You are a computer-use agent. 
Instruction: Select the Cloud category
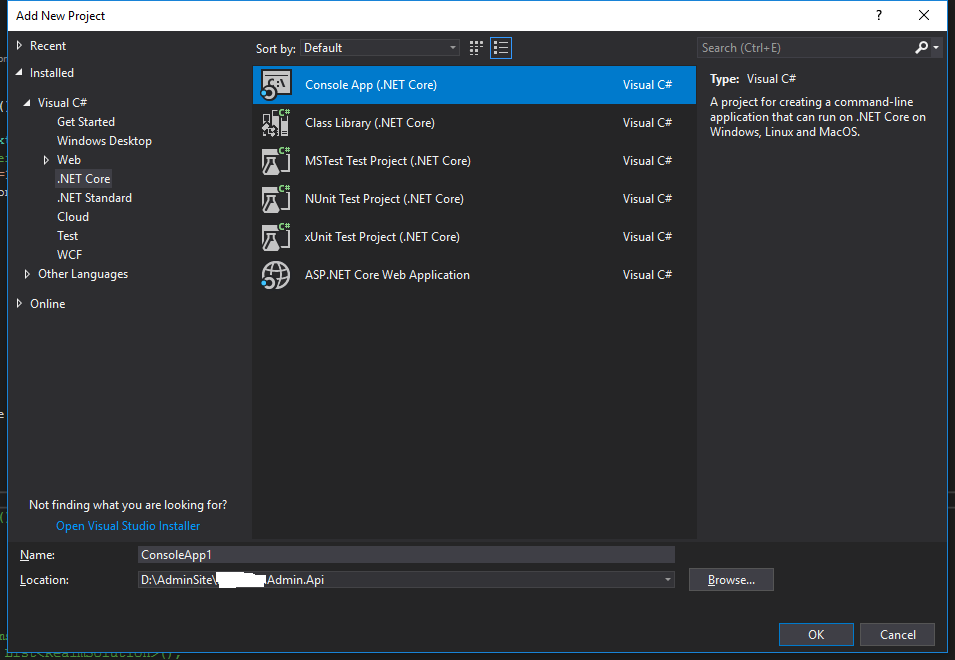(x=73, y=217)
